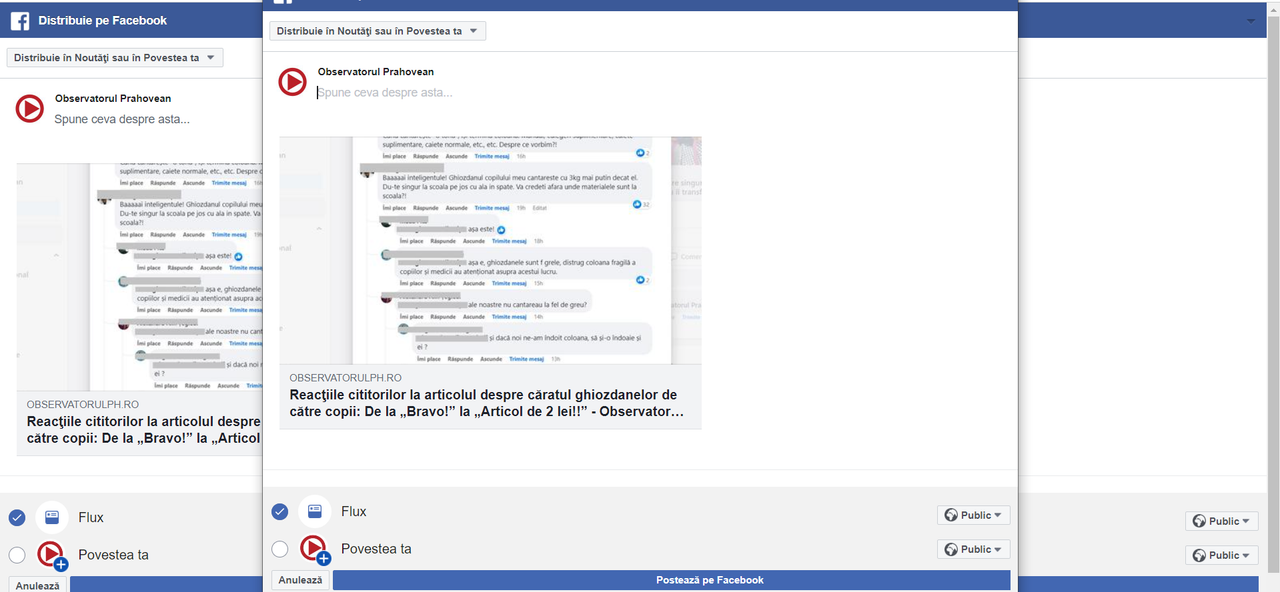Click the article preview image in the front dialog
Viewport: 1280px width, 592px height.
[x=490, y=250]
